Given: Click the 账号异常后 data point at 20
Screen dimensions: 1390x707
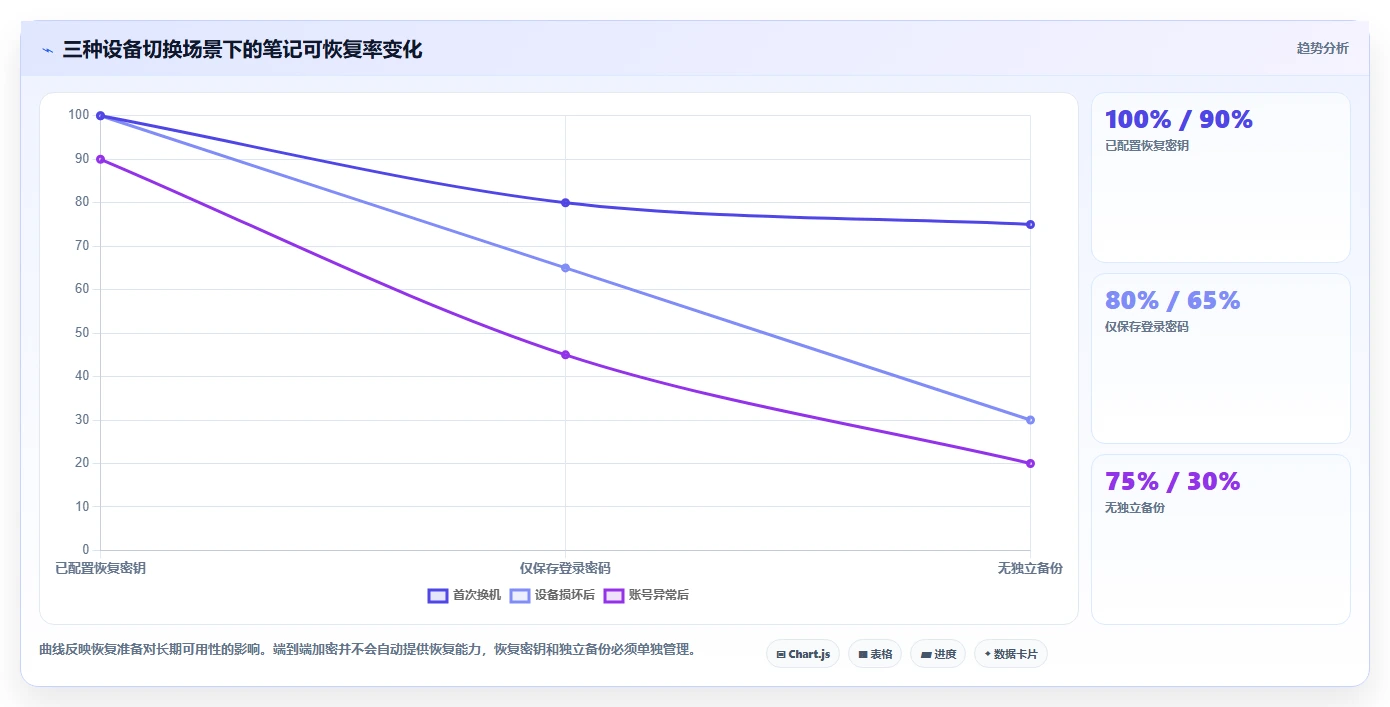Looking at the screenshot, I should pyautogui.click(x=1030, y=463).
